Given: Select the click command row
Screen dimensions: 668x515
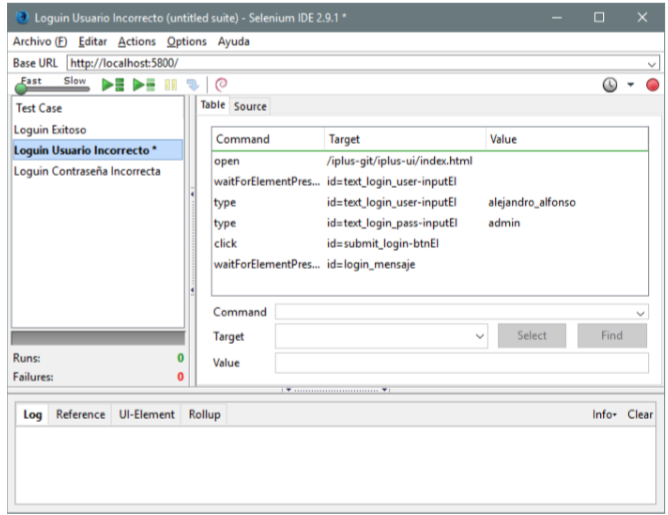Looking at the screenshot, I should point(430,244).
